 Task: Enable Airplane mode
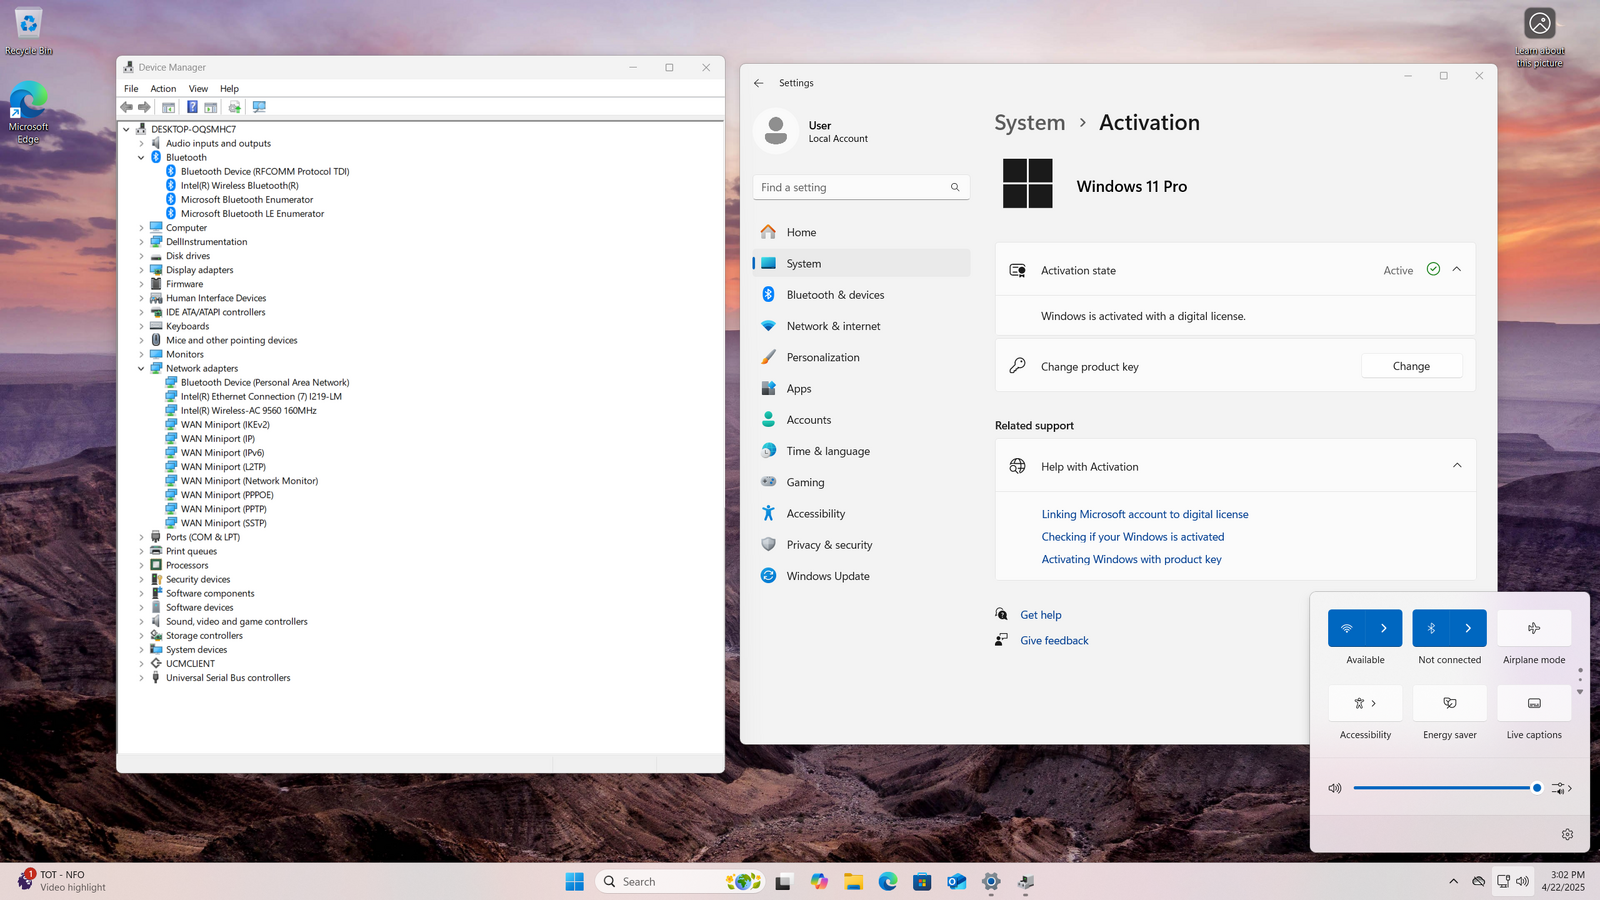[x=1534, y=628]
